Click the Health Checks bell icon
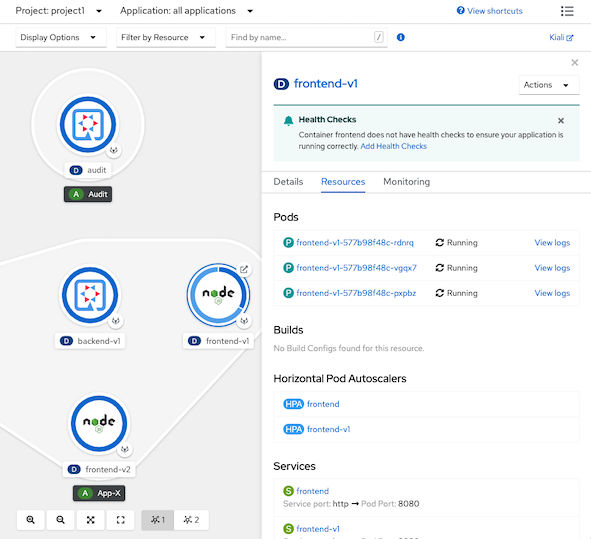The image size is (591, 539). coord(288,121)
